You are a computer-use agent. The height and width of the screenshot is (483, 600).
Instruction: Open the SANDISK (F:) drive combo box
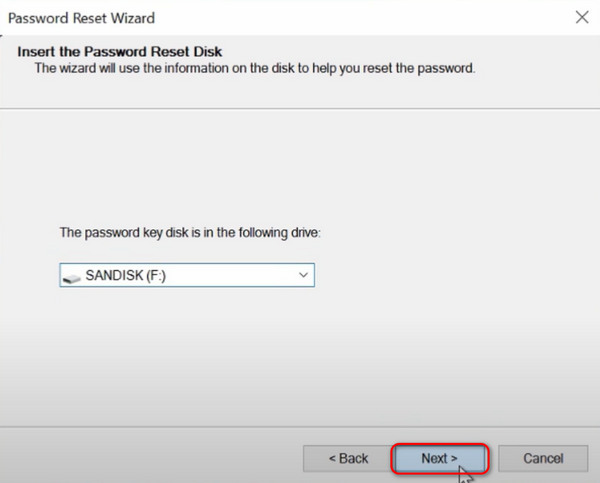coord(187,275)
